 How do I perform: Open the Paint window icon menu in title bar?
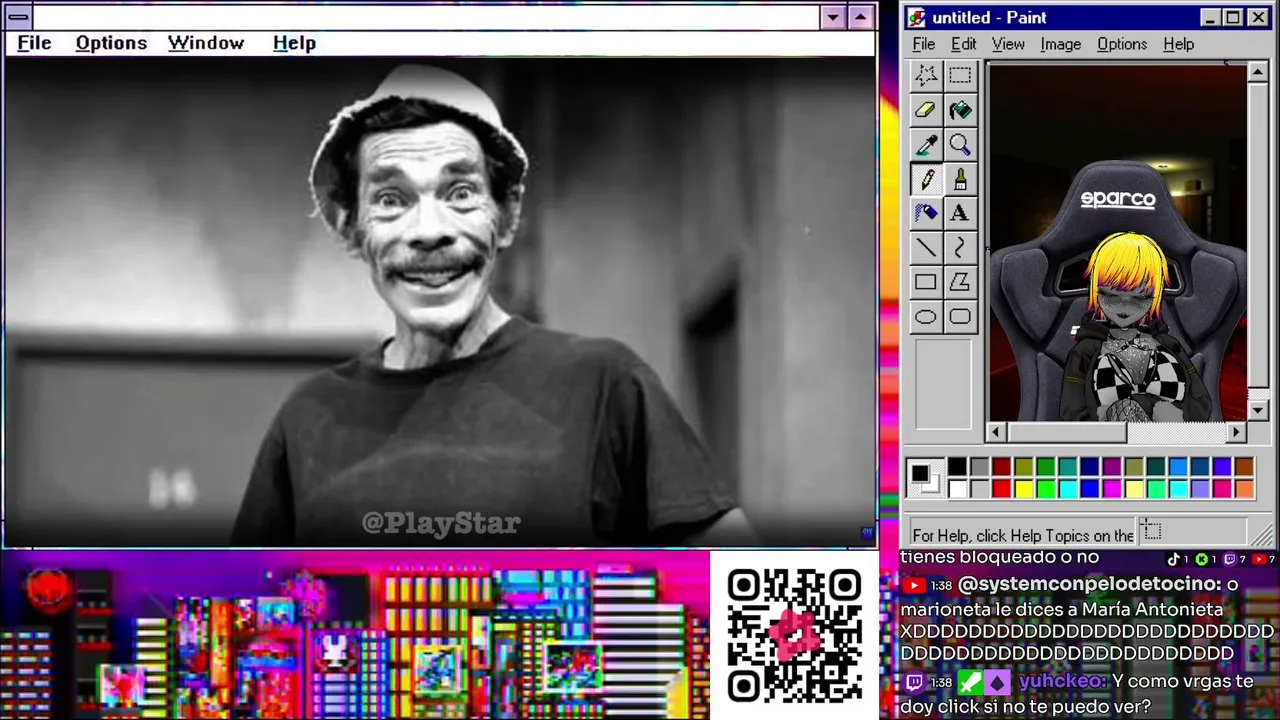tap(917, 18)
